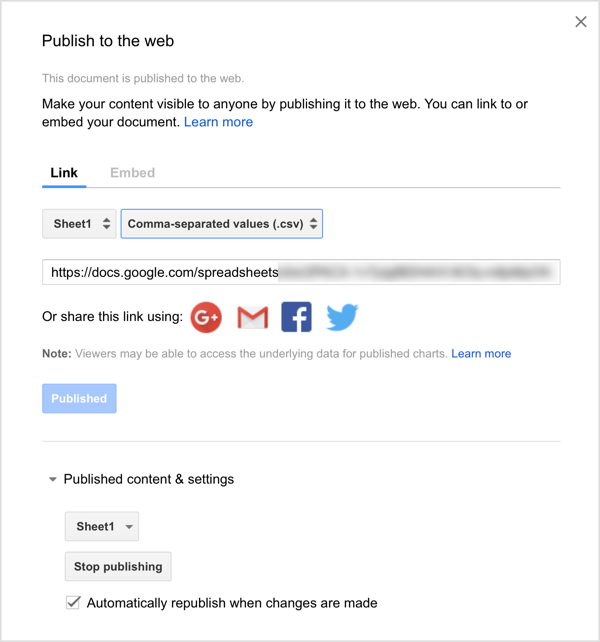
Task: Click the Stop publishing button
Action: tap(118, 567)
